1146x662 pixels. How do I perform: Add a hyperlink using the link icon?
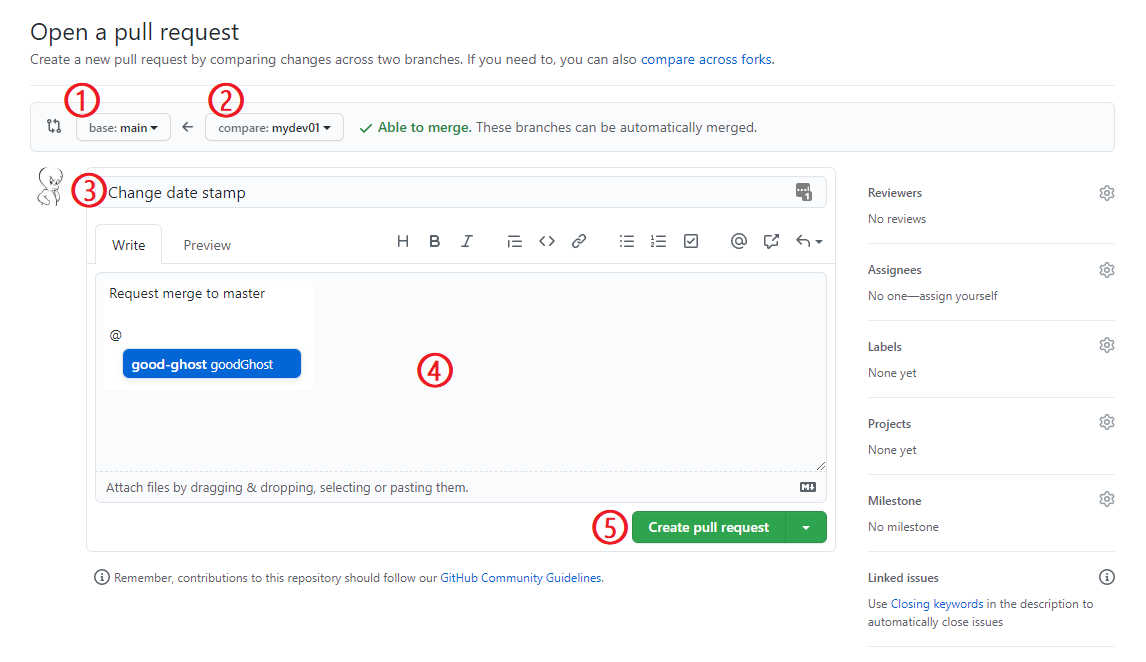point(579,240)
